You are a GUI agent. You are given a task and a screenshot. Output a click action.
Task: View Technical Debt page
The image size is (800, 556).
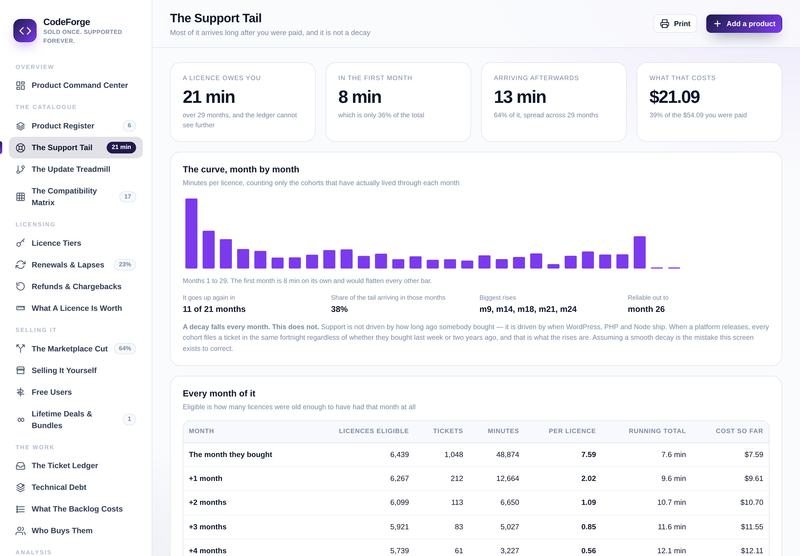point(76,488)
